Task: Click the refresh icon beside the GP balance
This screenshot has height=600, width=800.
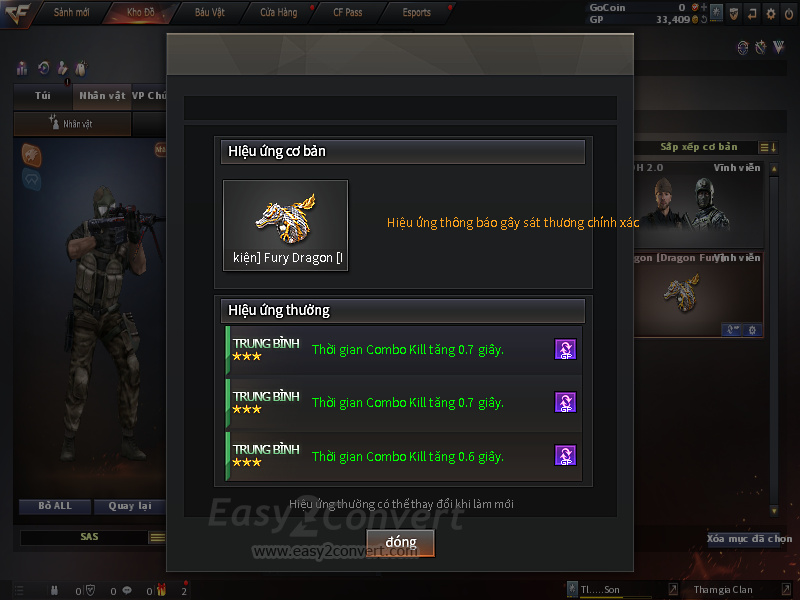Action: 704,19
